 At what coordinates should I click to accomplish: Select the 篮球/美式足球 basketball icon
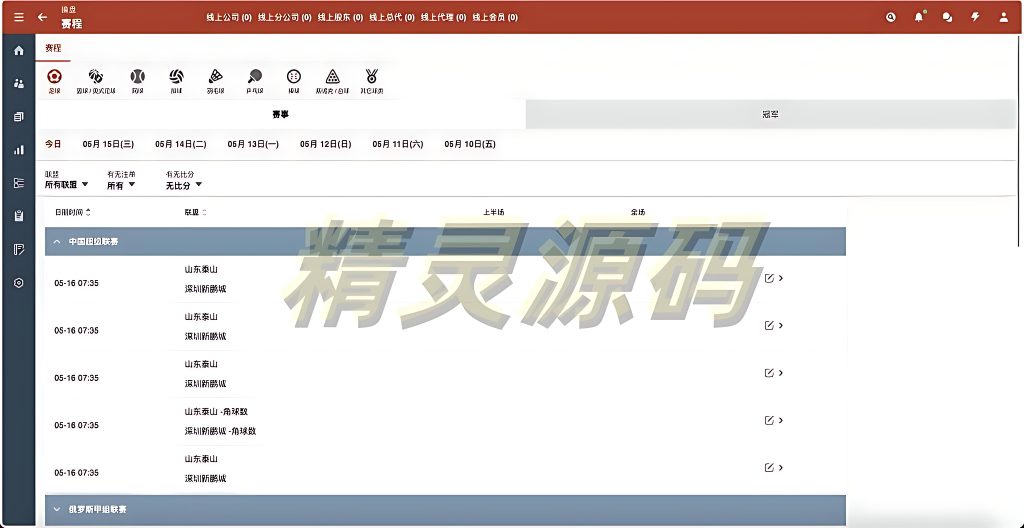pos(96,81)
